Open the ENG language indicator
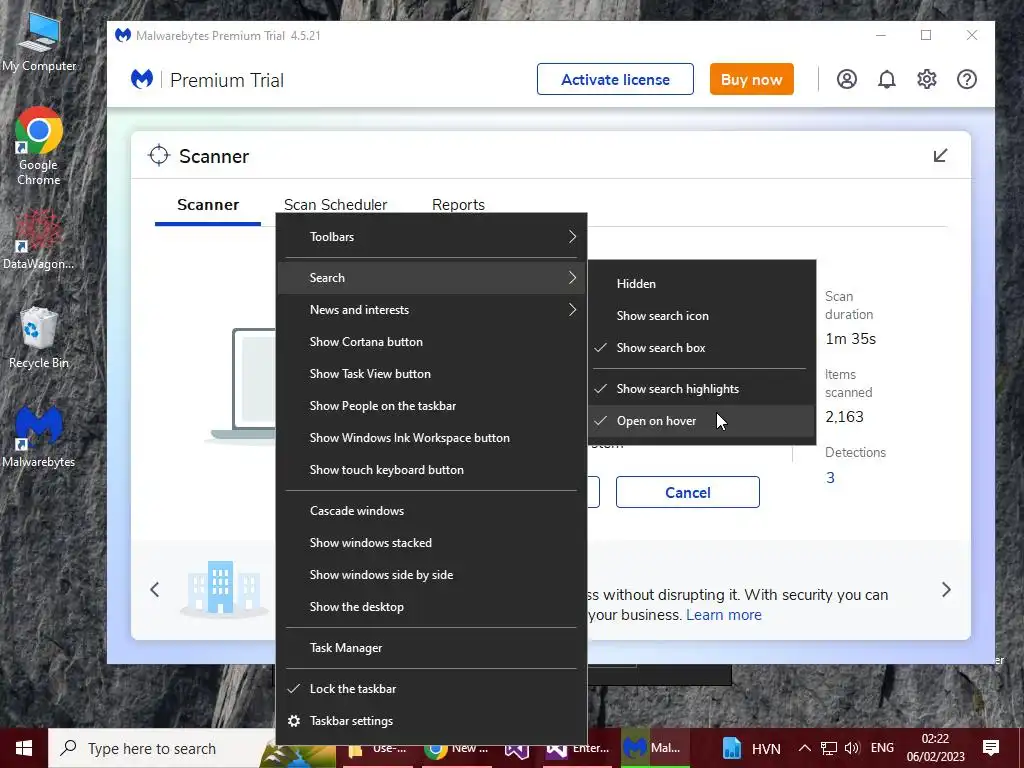Viewport: 1024px width, 768px height. click(x=882, y=748)
